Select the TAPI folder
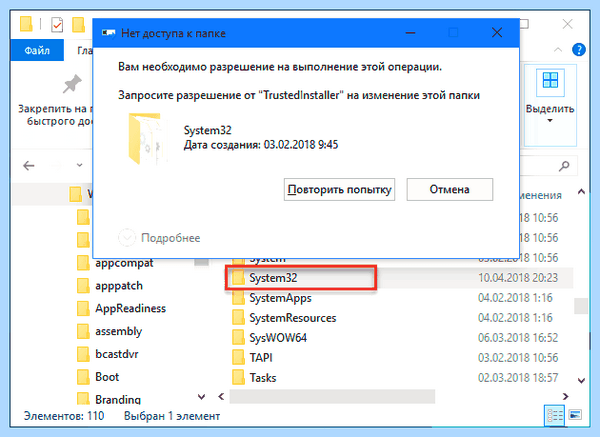Screen dimensions: 600x437 [x=261, y=357]
